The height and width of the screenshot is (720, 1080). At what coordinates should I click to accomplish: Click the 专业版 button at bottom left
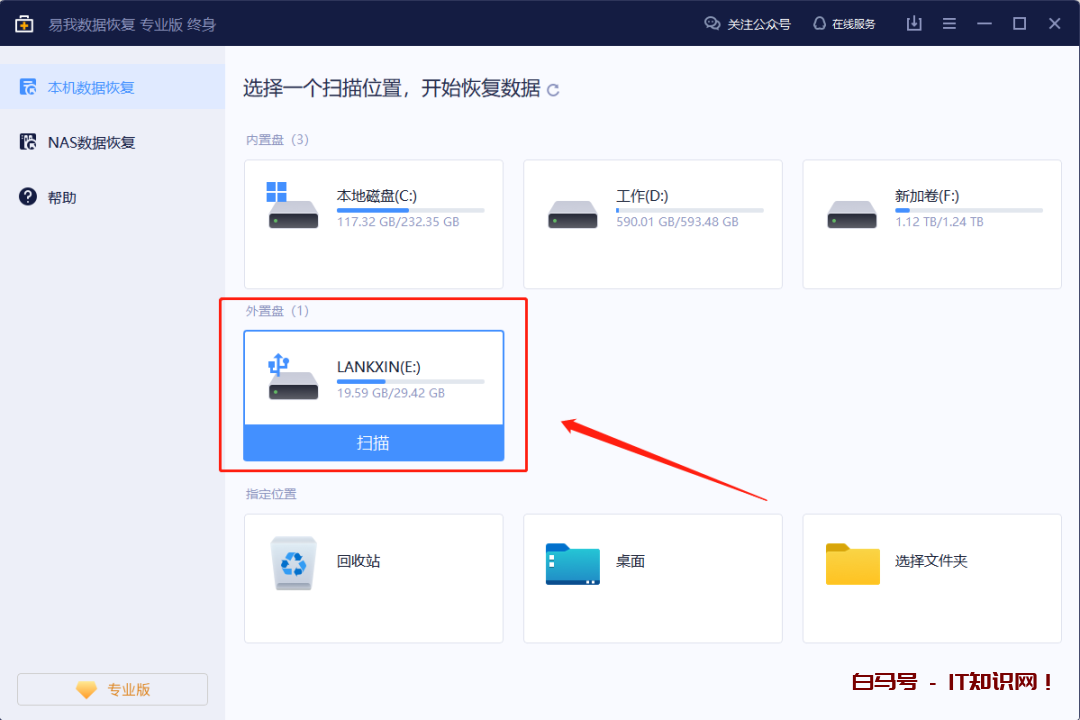coord(112,689)
